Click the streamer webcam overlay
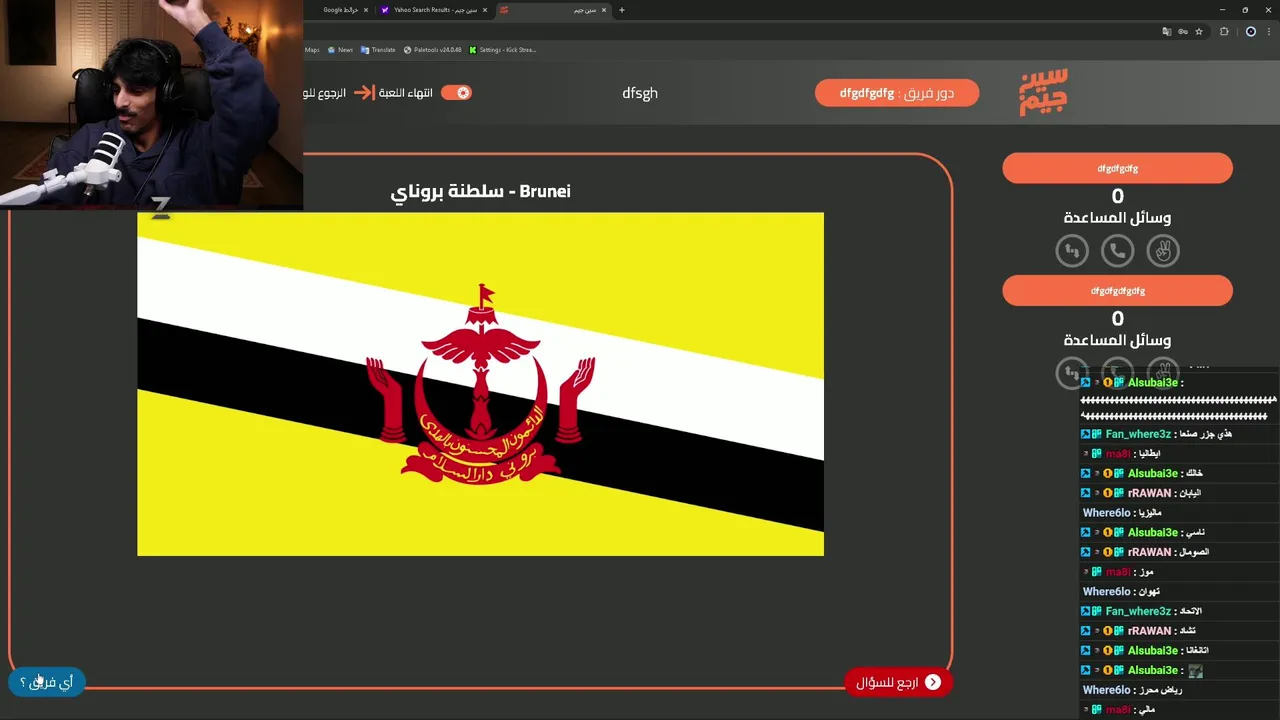Screen dimensions: 1280x720 151,104
